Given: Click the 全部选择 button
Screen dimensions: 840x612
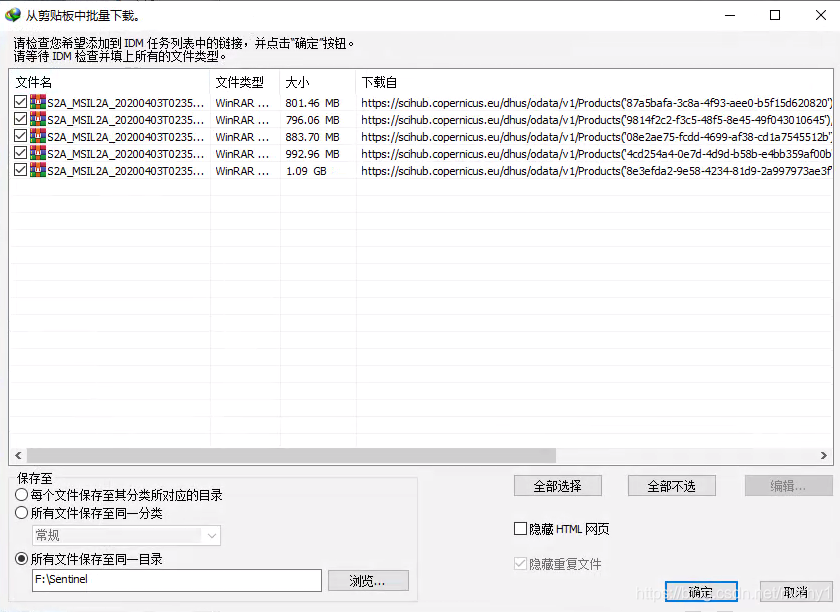Looking at the screenshot, I should coord(558,486).
